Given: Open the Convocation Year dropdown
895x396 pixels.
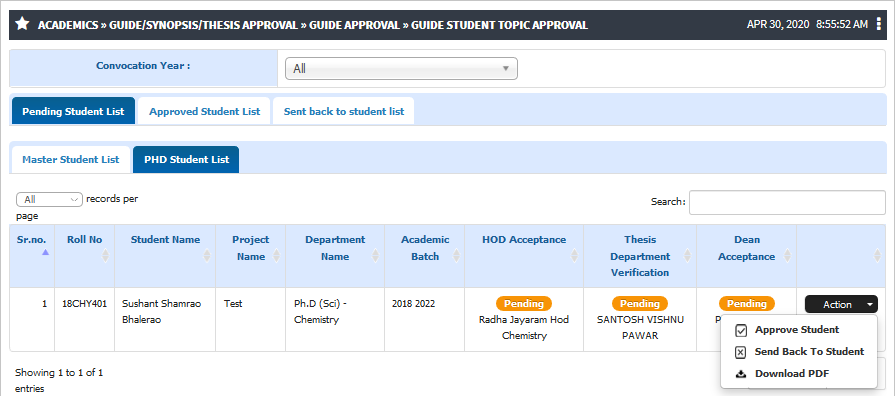Looking at the screenshot, I should [x=401, y=68].
